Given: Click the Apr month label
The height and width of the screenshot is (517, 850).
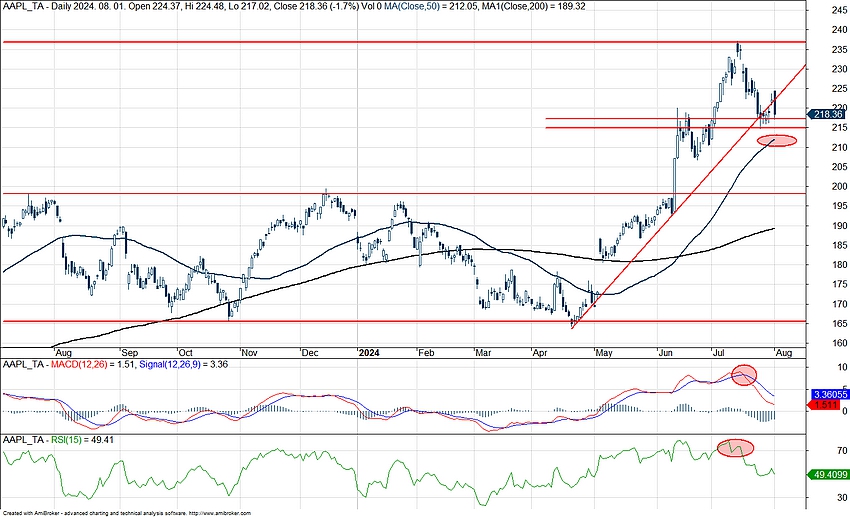Looking at the screenshot, I should point(540,353).
